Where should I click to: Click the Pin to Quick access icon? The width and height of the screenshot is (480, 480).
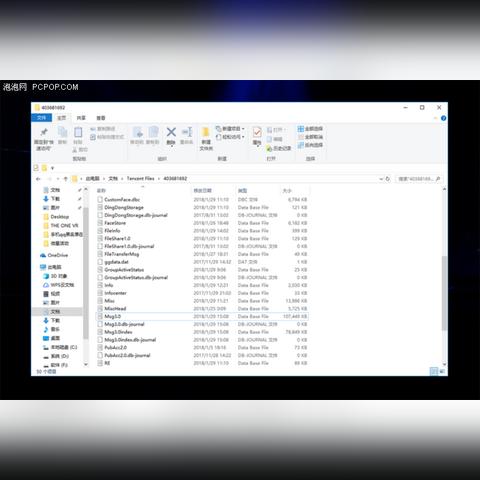tap(44, 132)
